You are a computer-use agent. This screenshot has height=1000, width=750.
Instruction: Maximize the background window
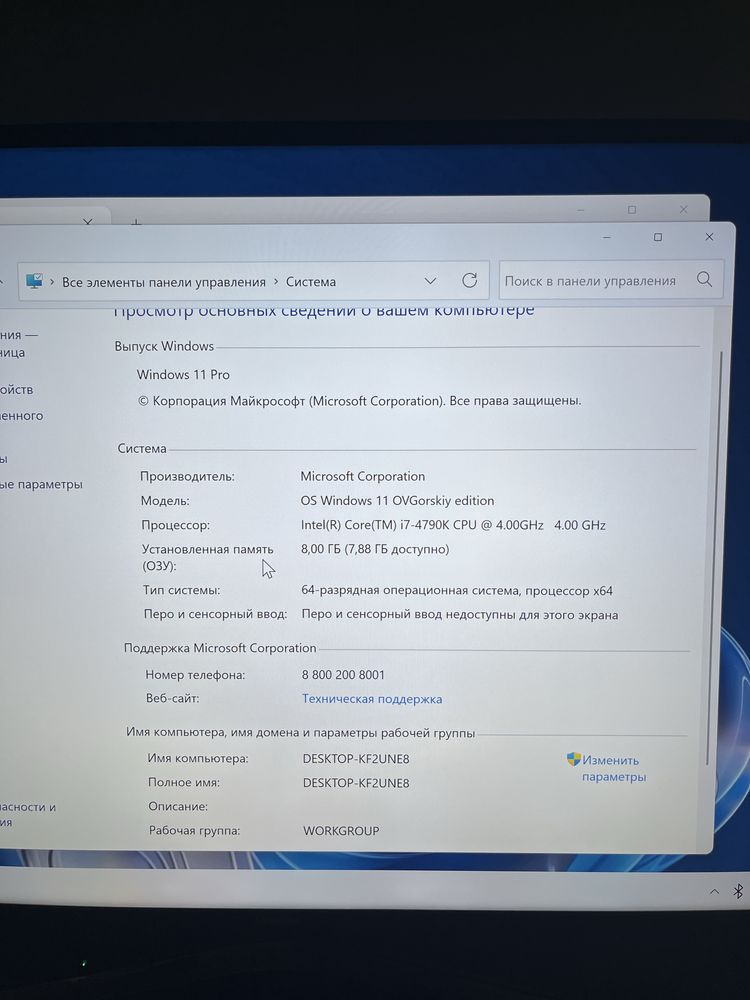coord(631,209)
